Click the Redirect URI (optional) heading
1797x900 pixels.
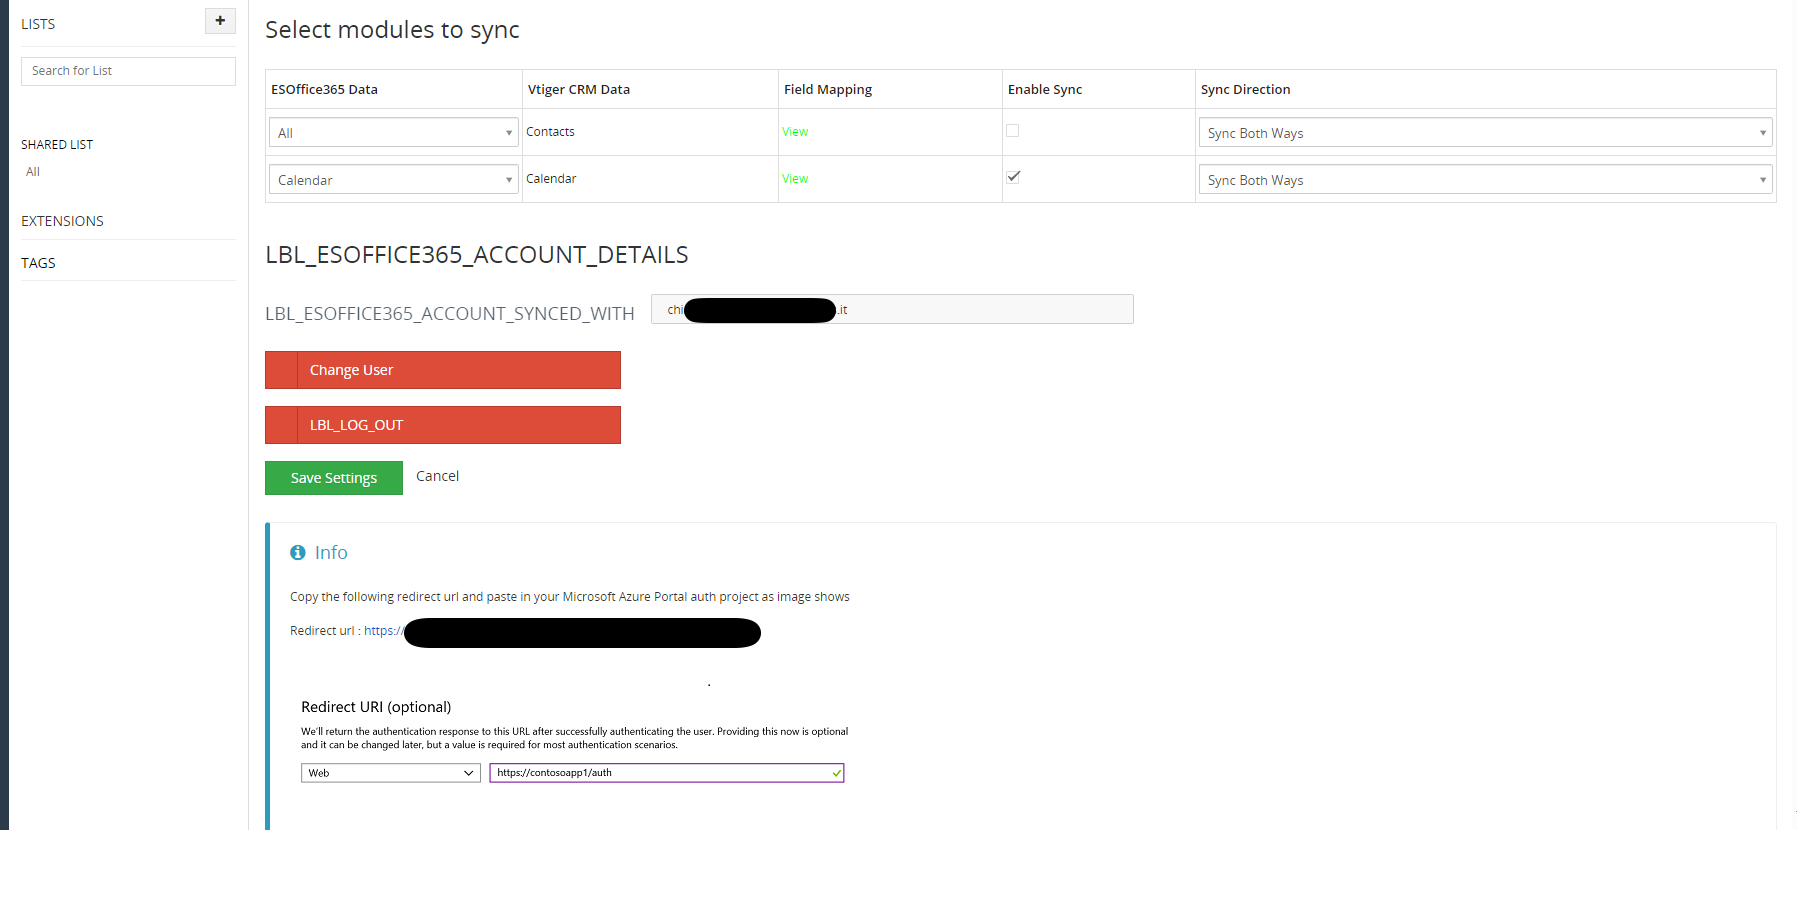click(x=376, y=707)
